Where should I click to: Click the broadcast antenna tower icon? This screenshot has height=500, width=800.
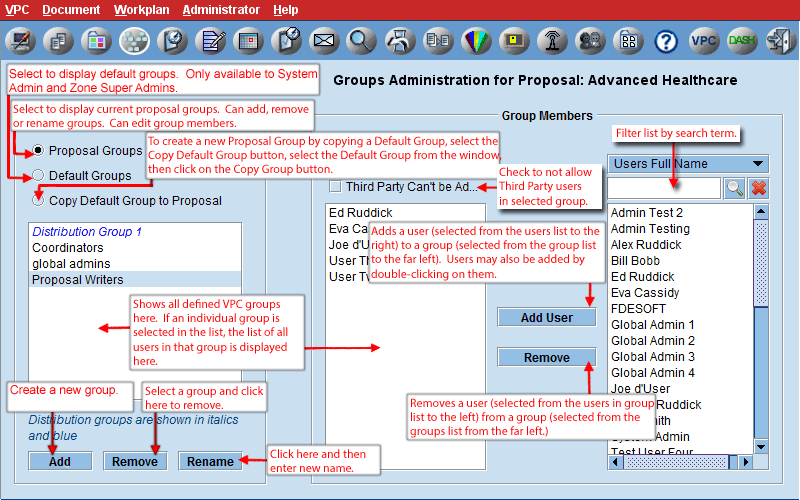[552, 41]
